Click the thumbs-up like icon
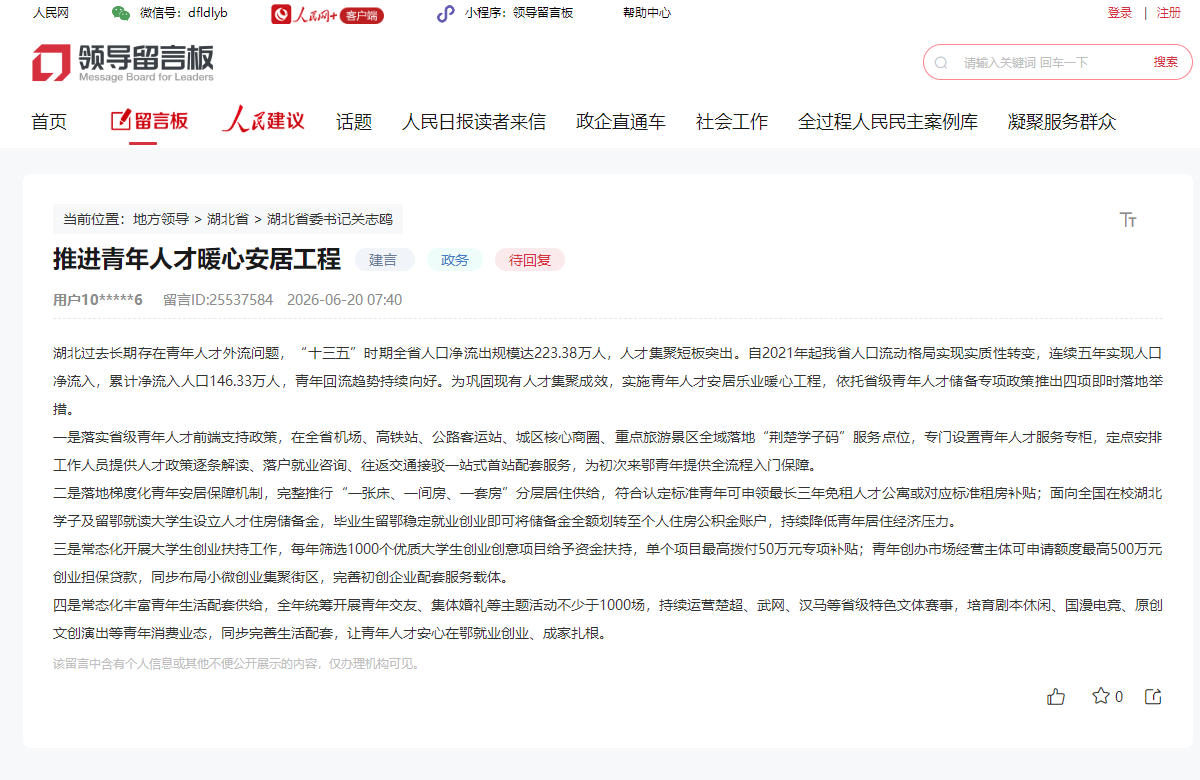Image resolution: width=1200 pixels, height=780 pixels. (x=1056, y=697)
